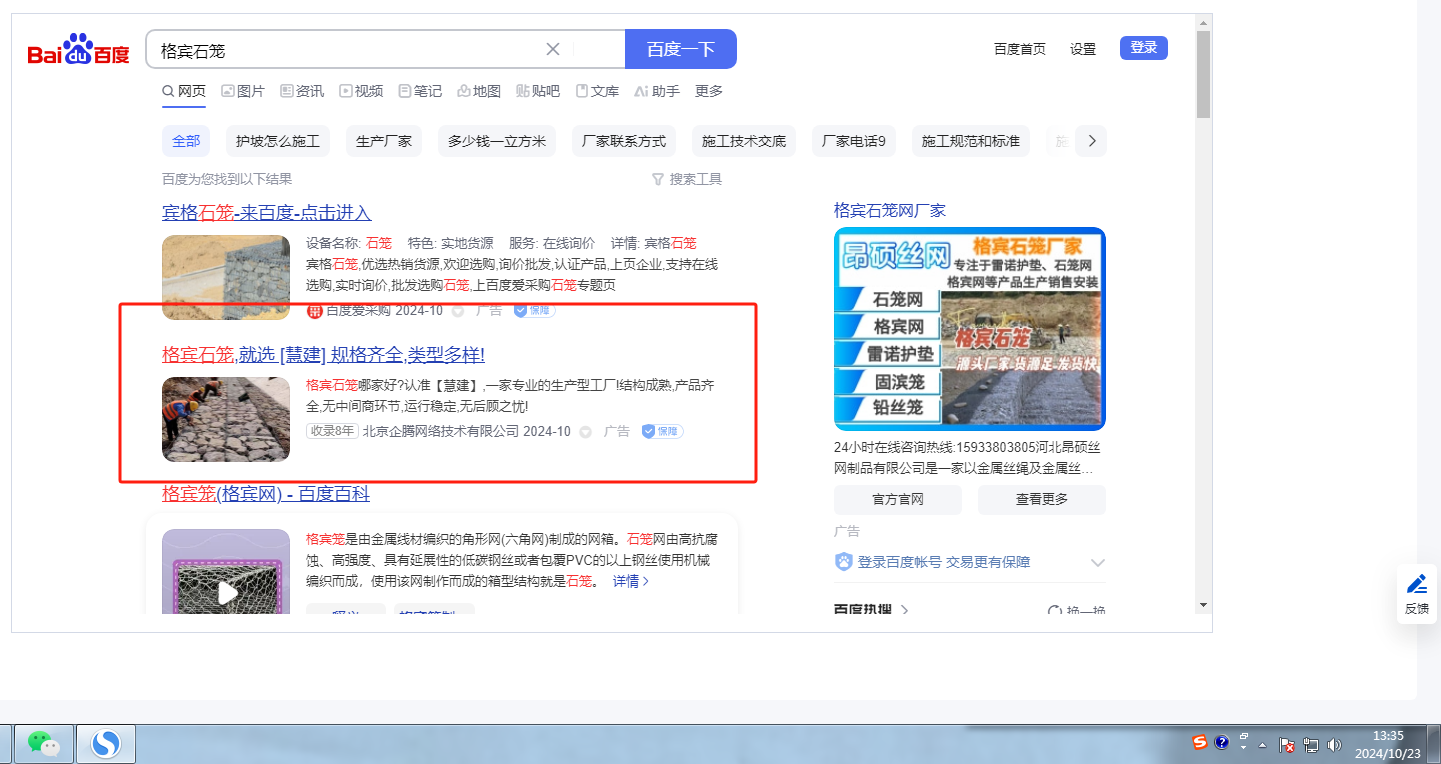Screen dimensions: 1441x764
Task: Select the 施工规范和标准 filter chip
Action: click(971, 141)
